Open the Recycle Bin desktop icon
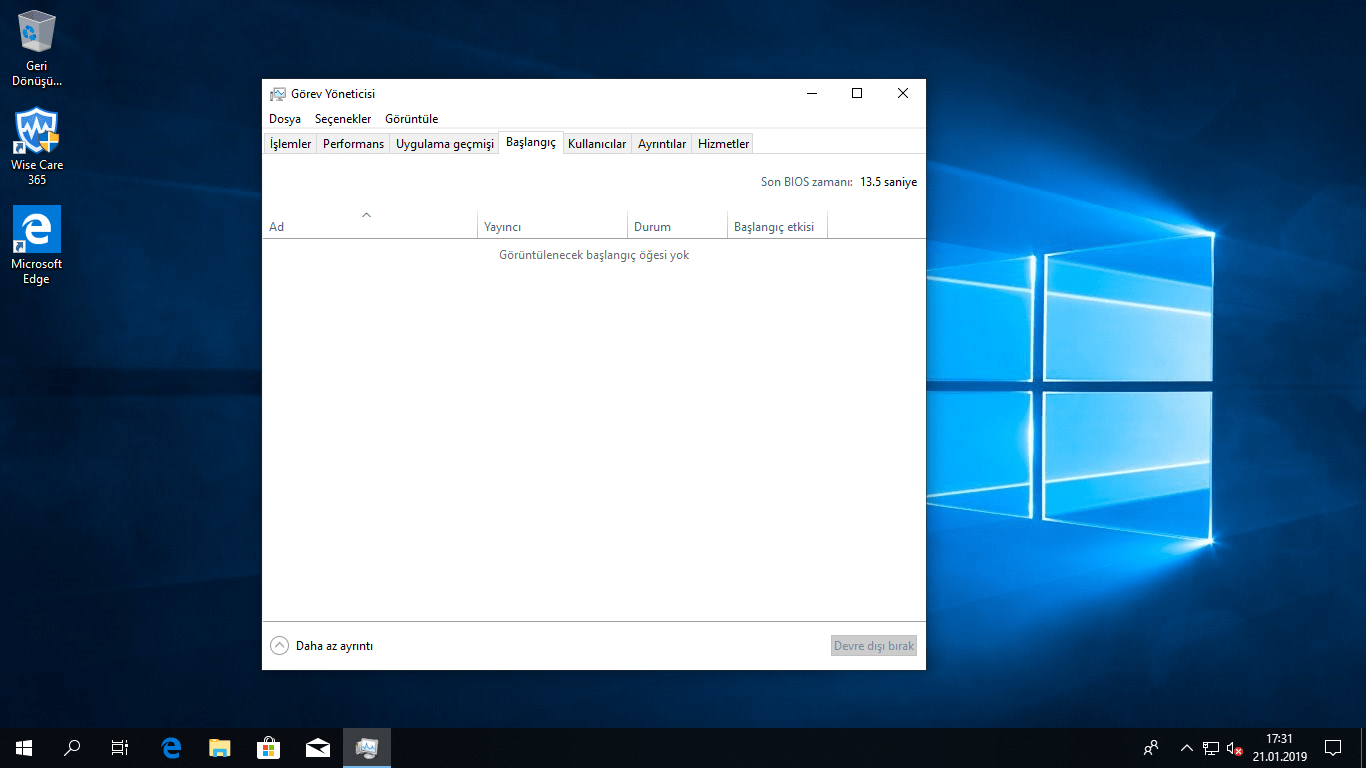 pyautogui.click(x=37, y=48)
